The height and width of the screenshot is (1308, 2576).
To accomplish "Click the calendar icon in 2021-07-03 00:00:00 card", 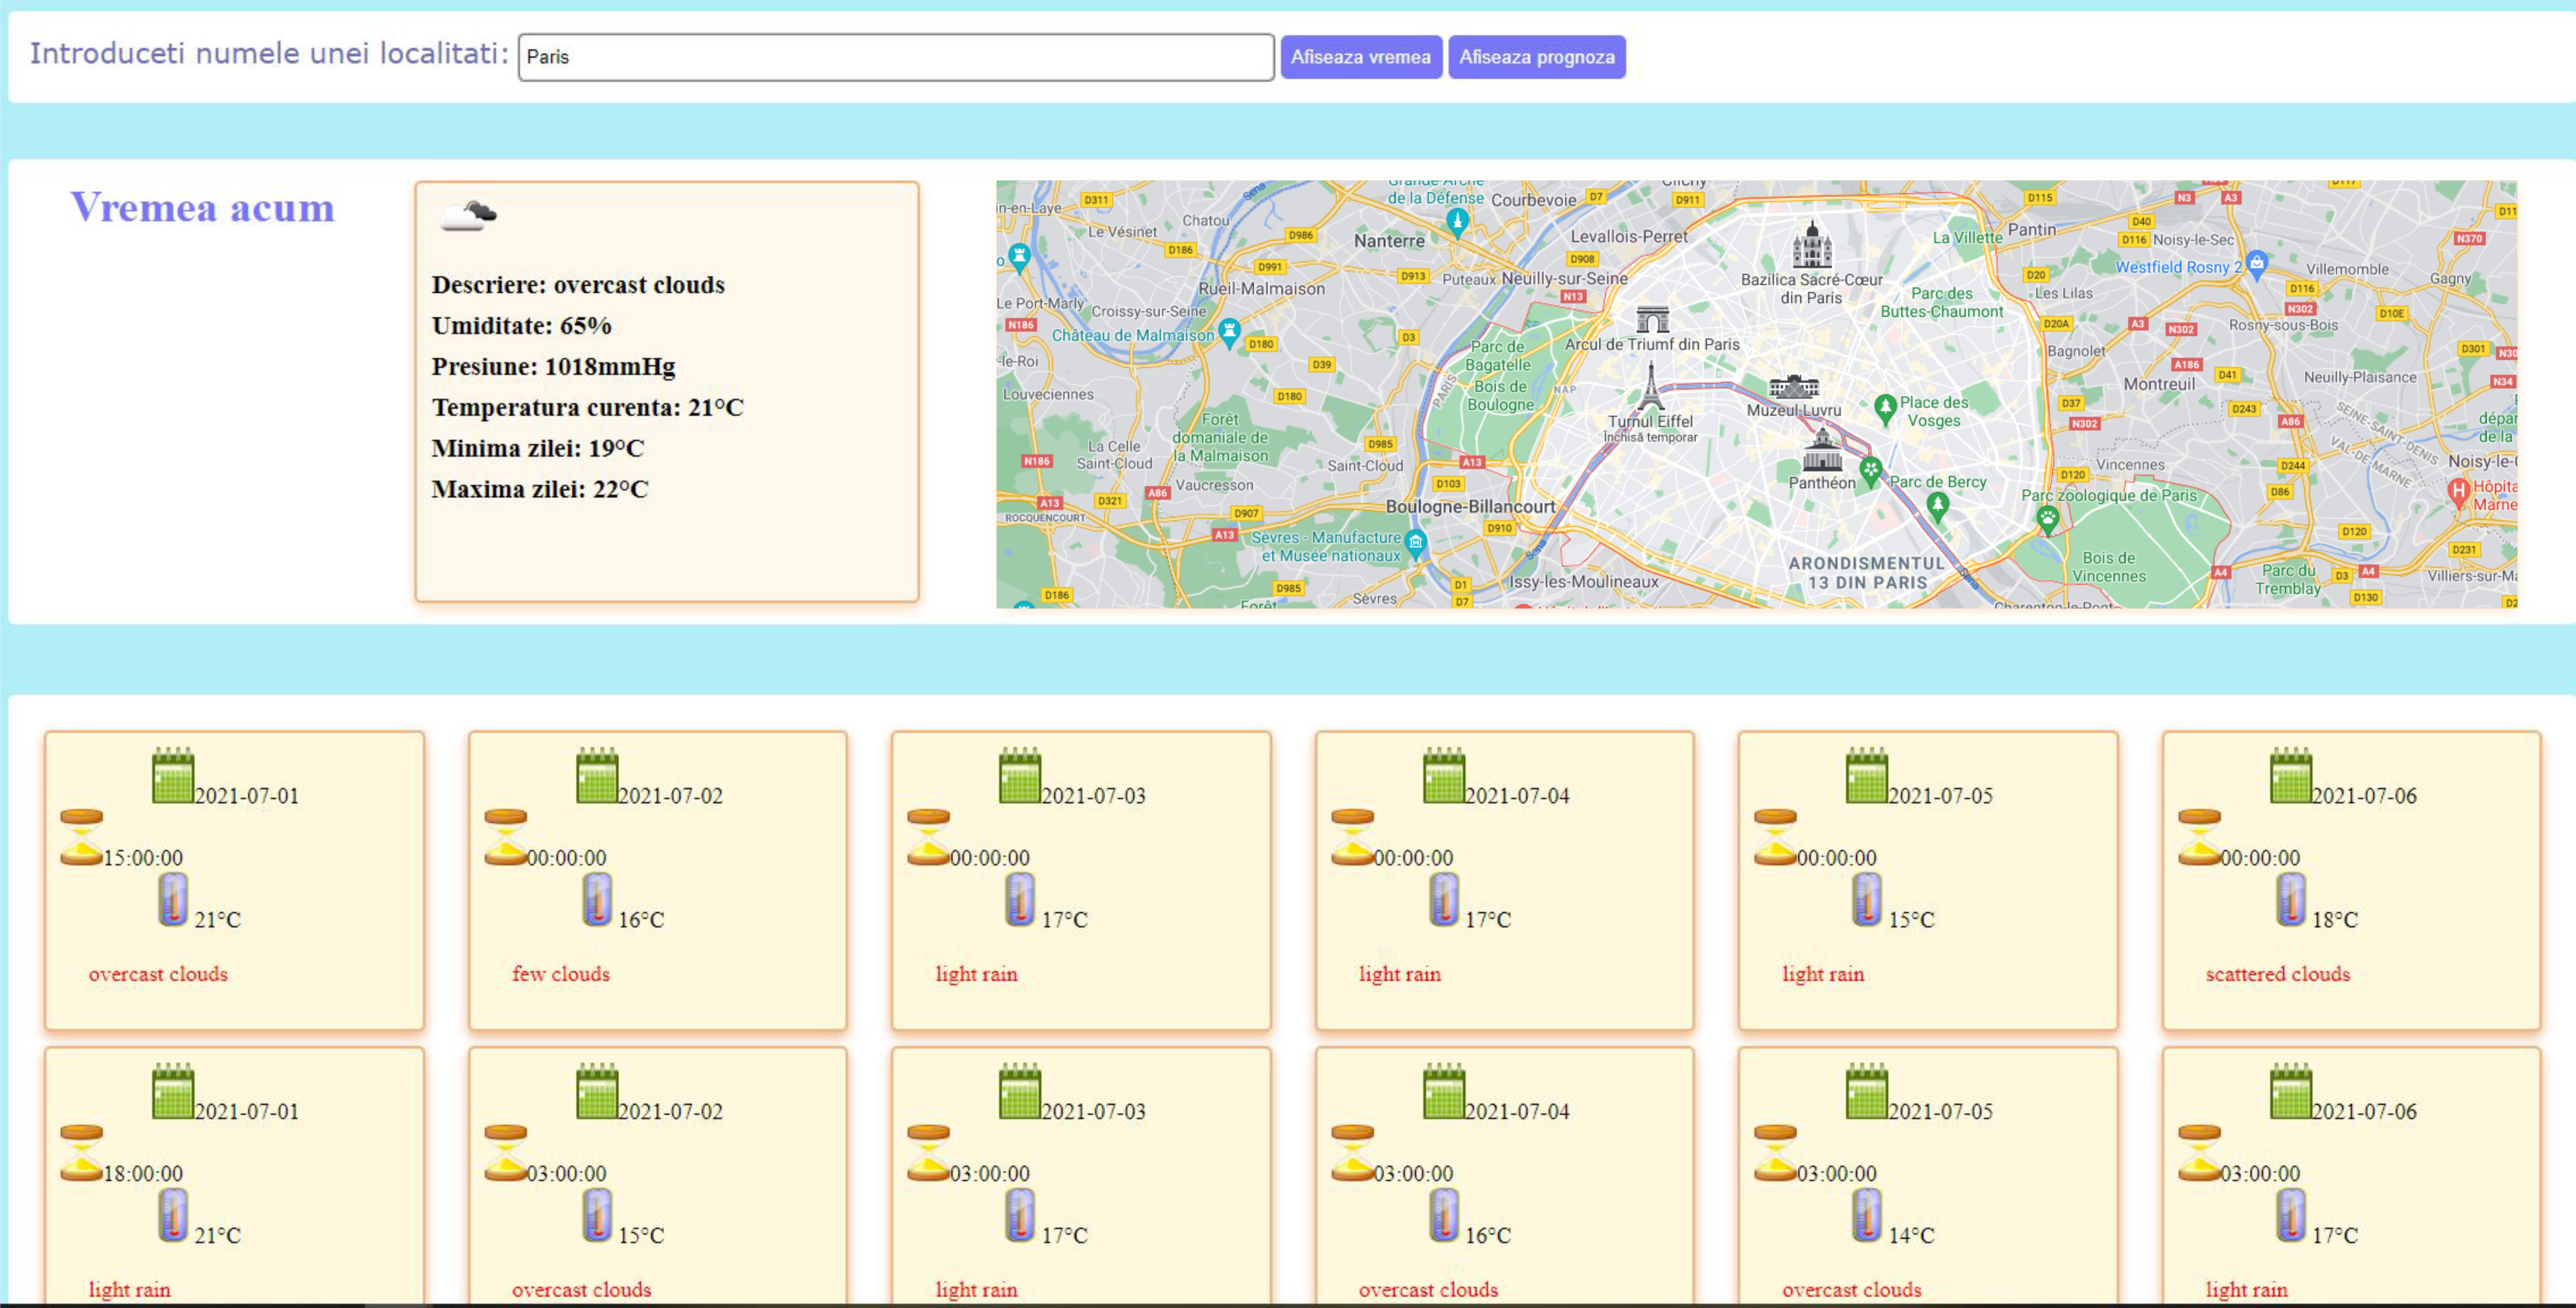I will point(1020,775).
